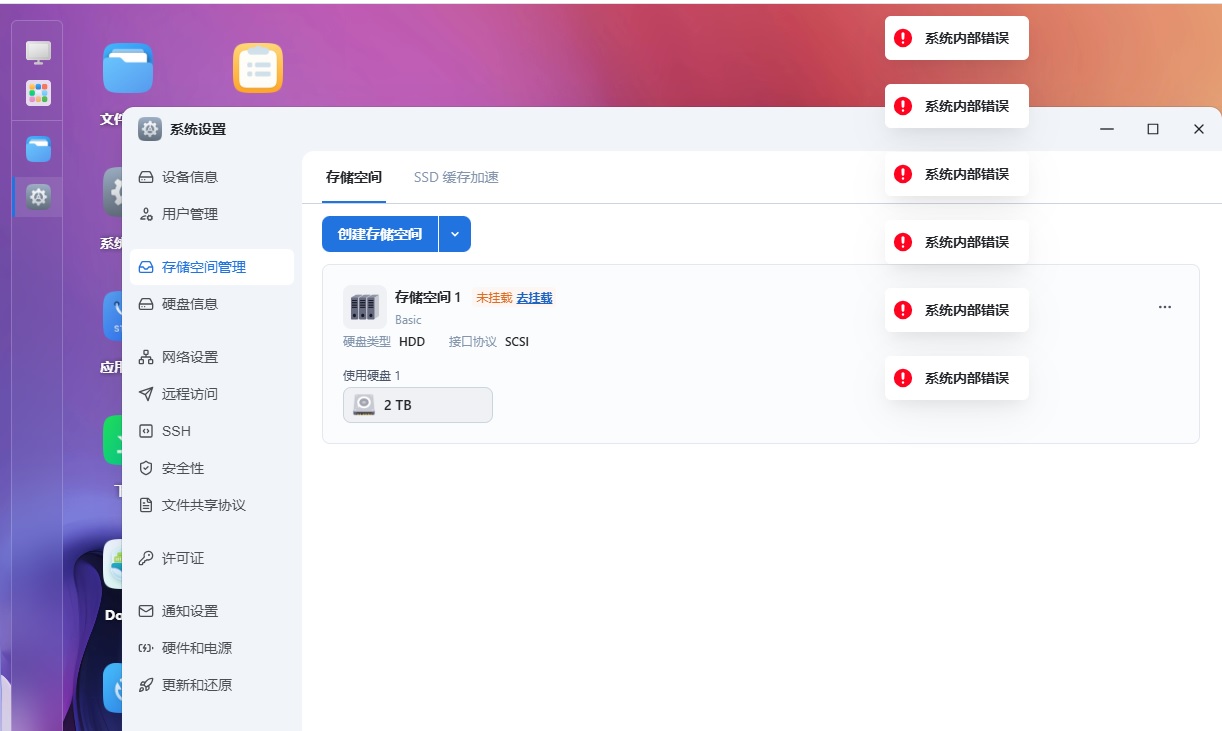Click the 未挂载 status label
The height and width of the screenshot is (731, 1222).
[x=494, y=298]
